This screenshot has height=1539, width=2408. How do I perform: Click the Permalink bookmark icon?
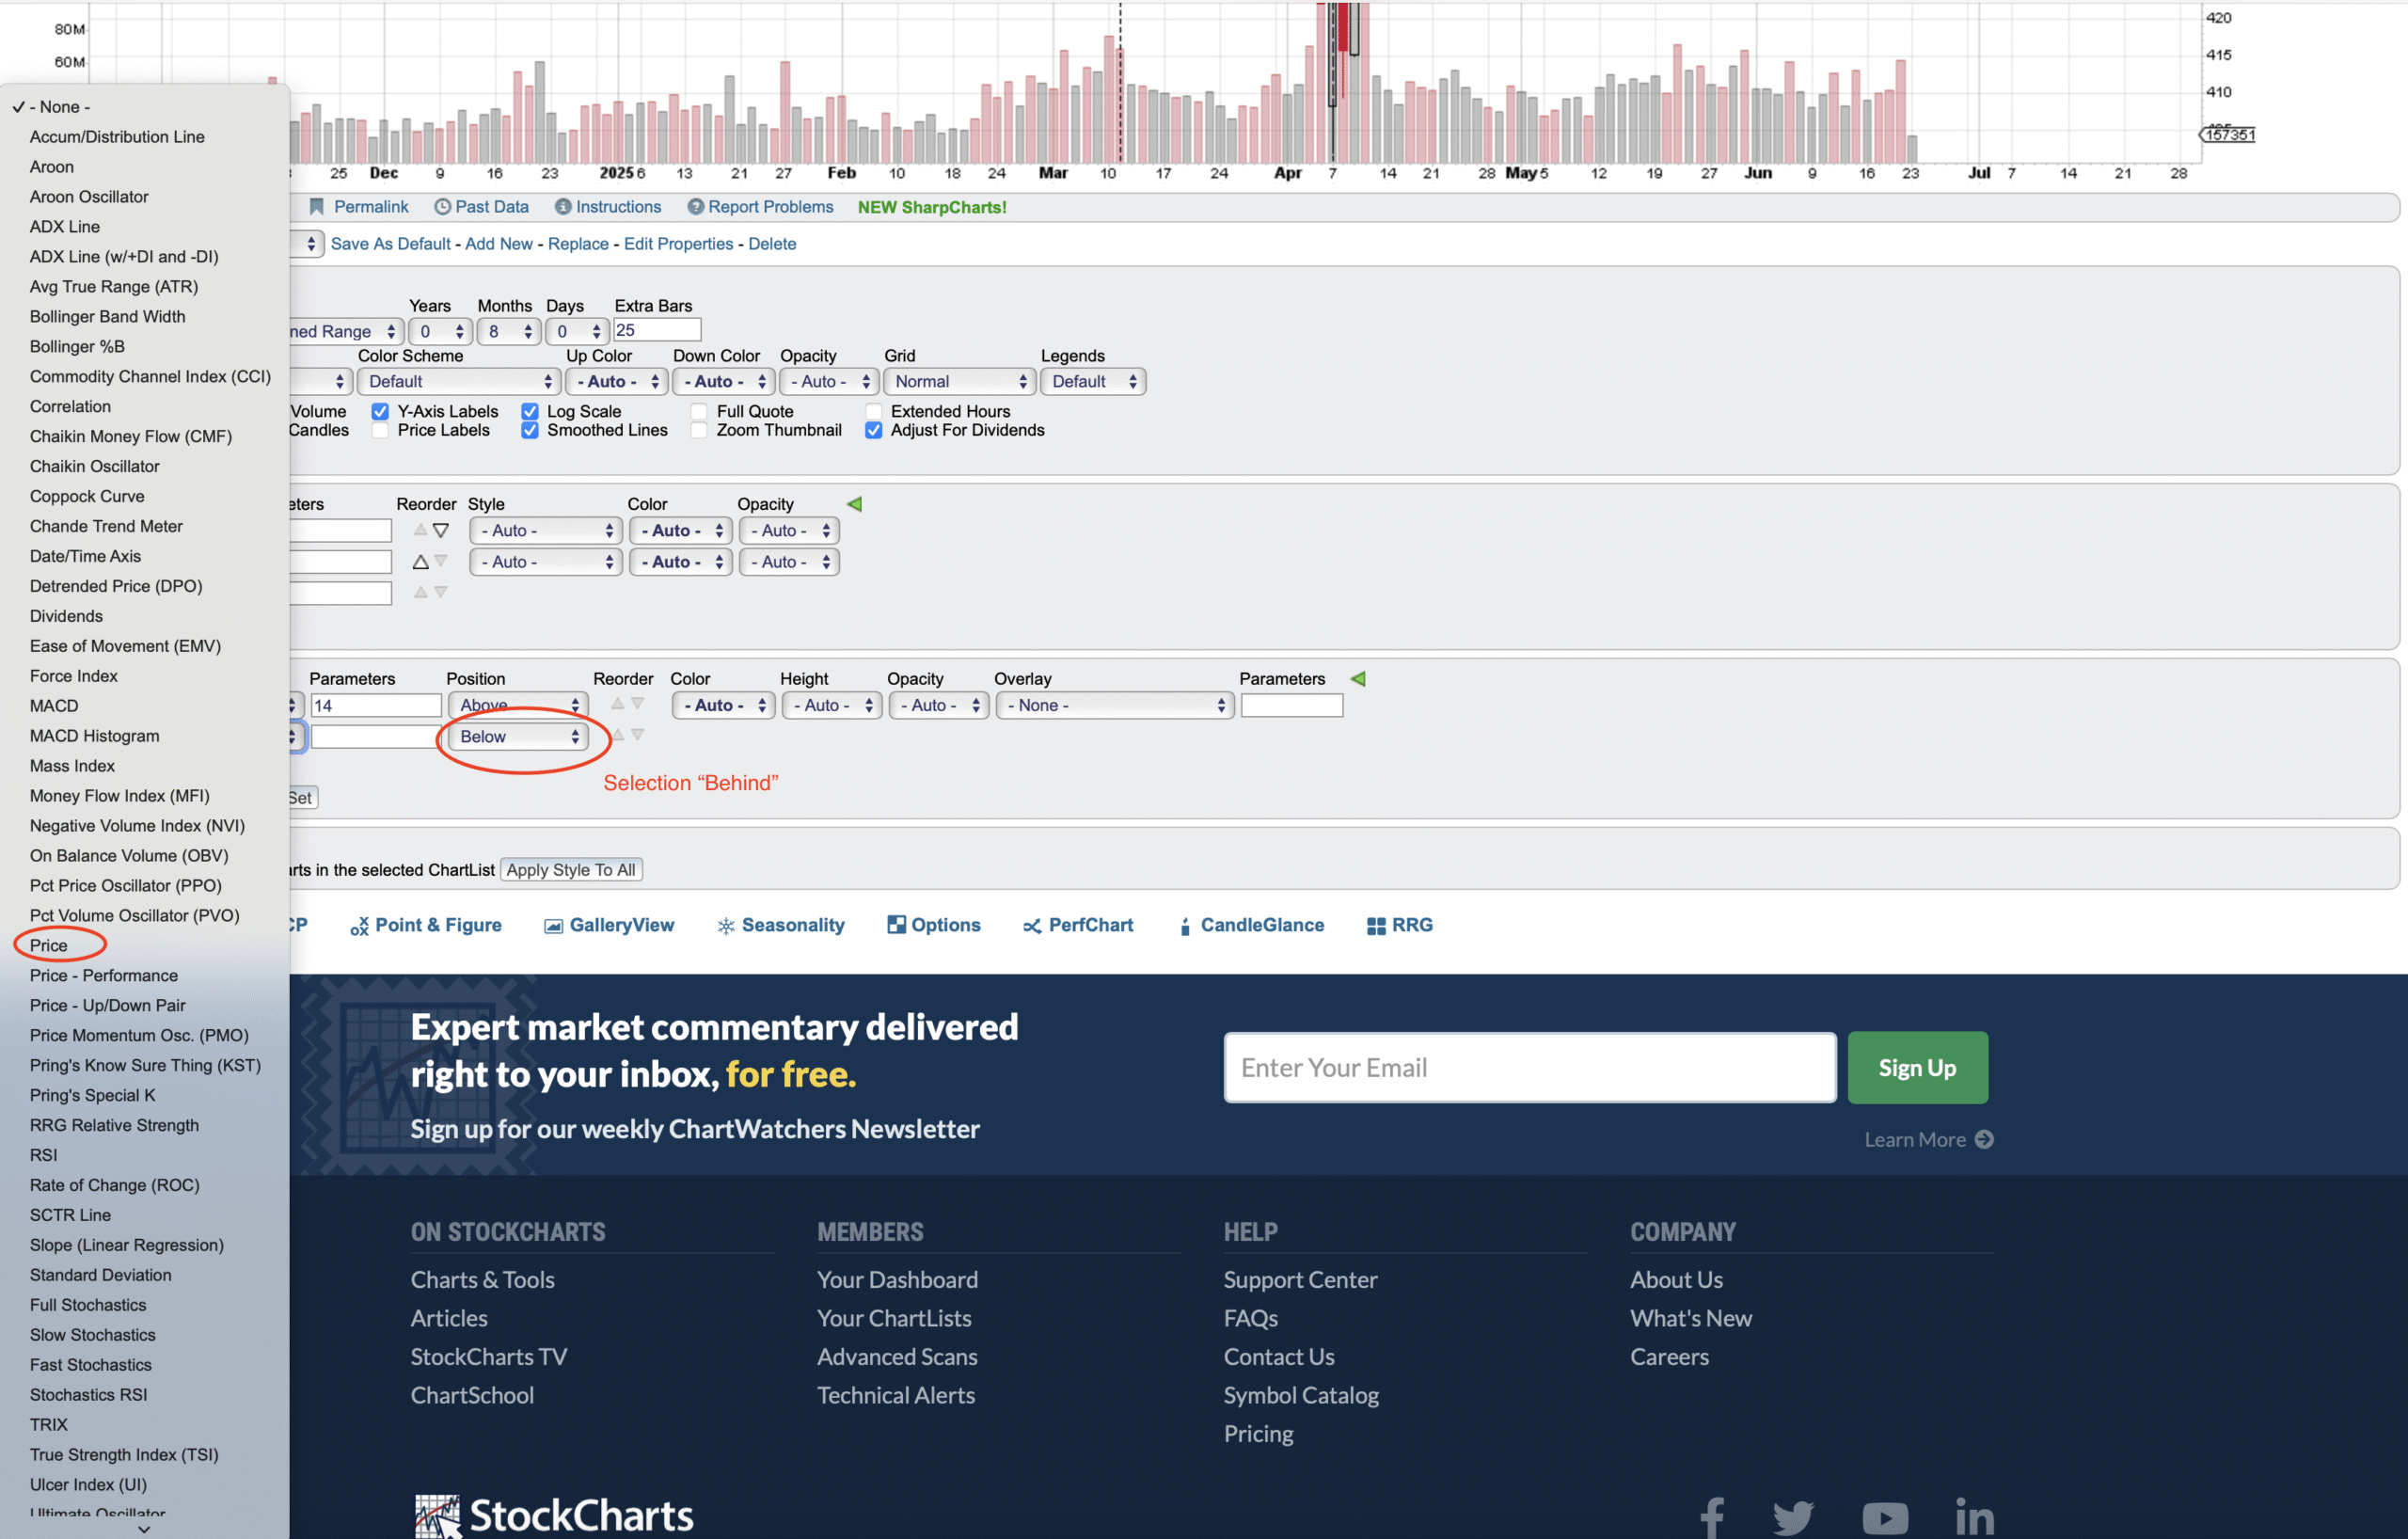click(316, 207)
